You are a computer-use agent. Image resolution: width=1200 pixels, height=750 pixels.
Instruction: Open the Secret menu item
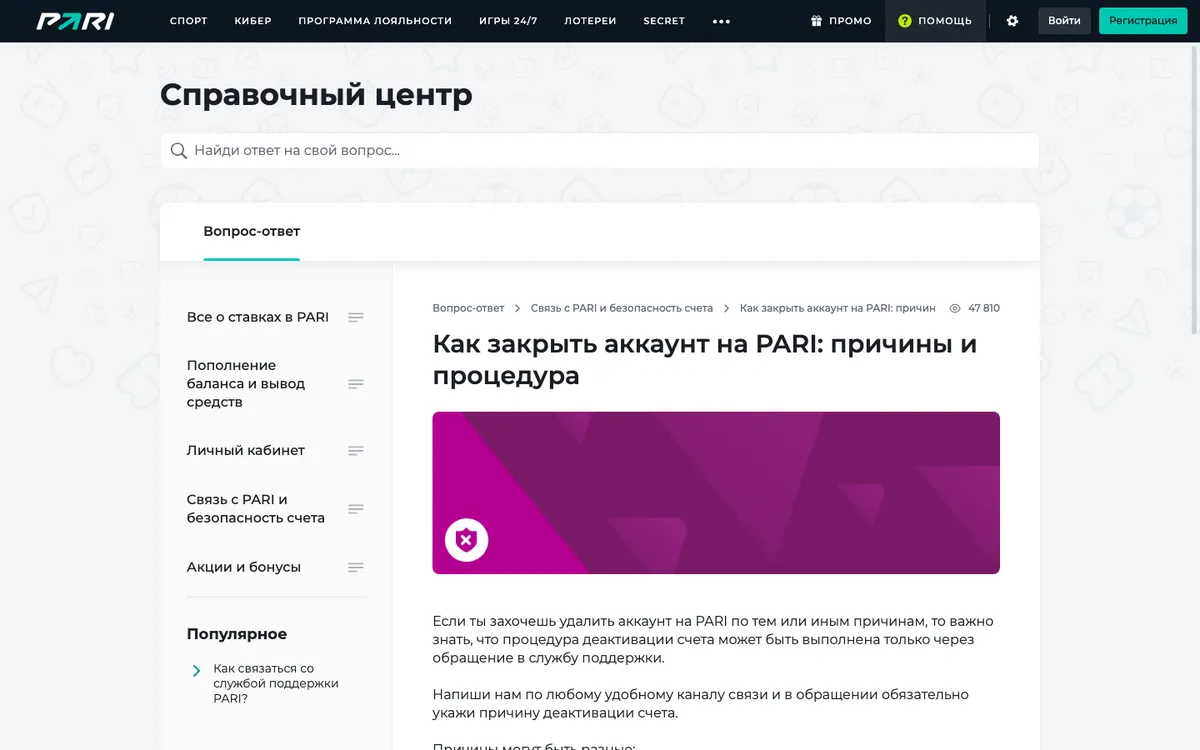click(664, 21)
